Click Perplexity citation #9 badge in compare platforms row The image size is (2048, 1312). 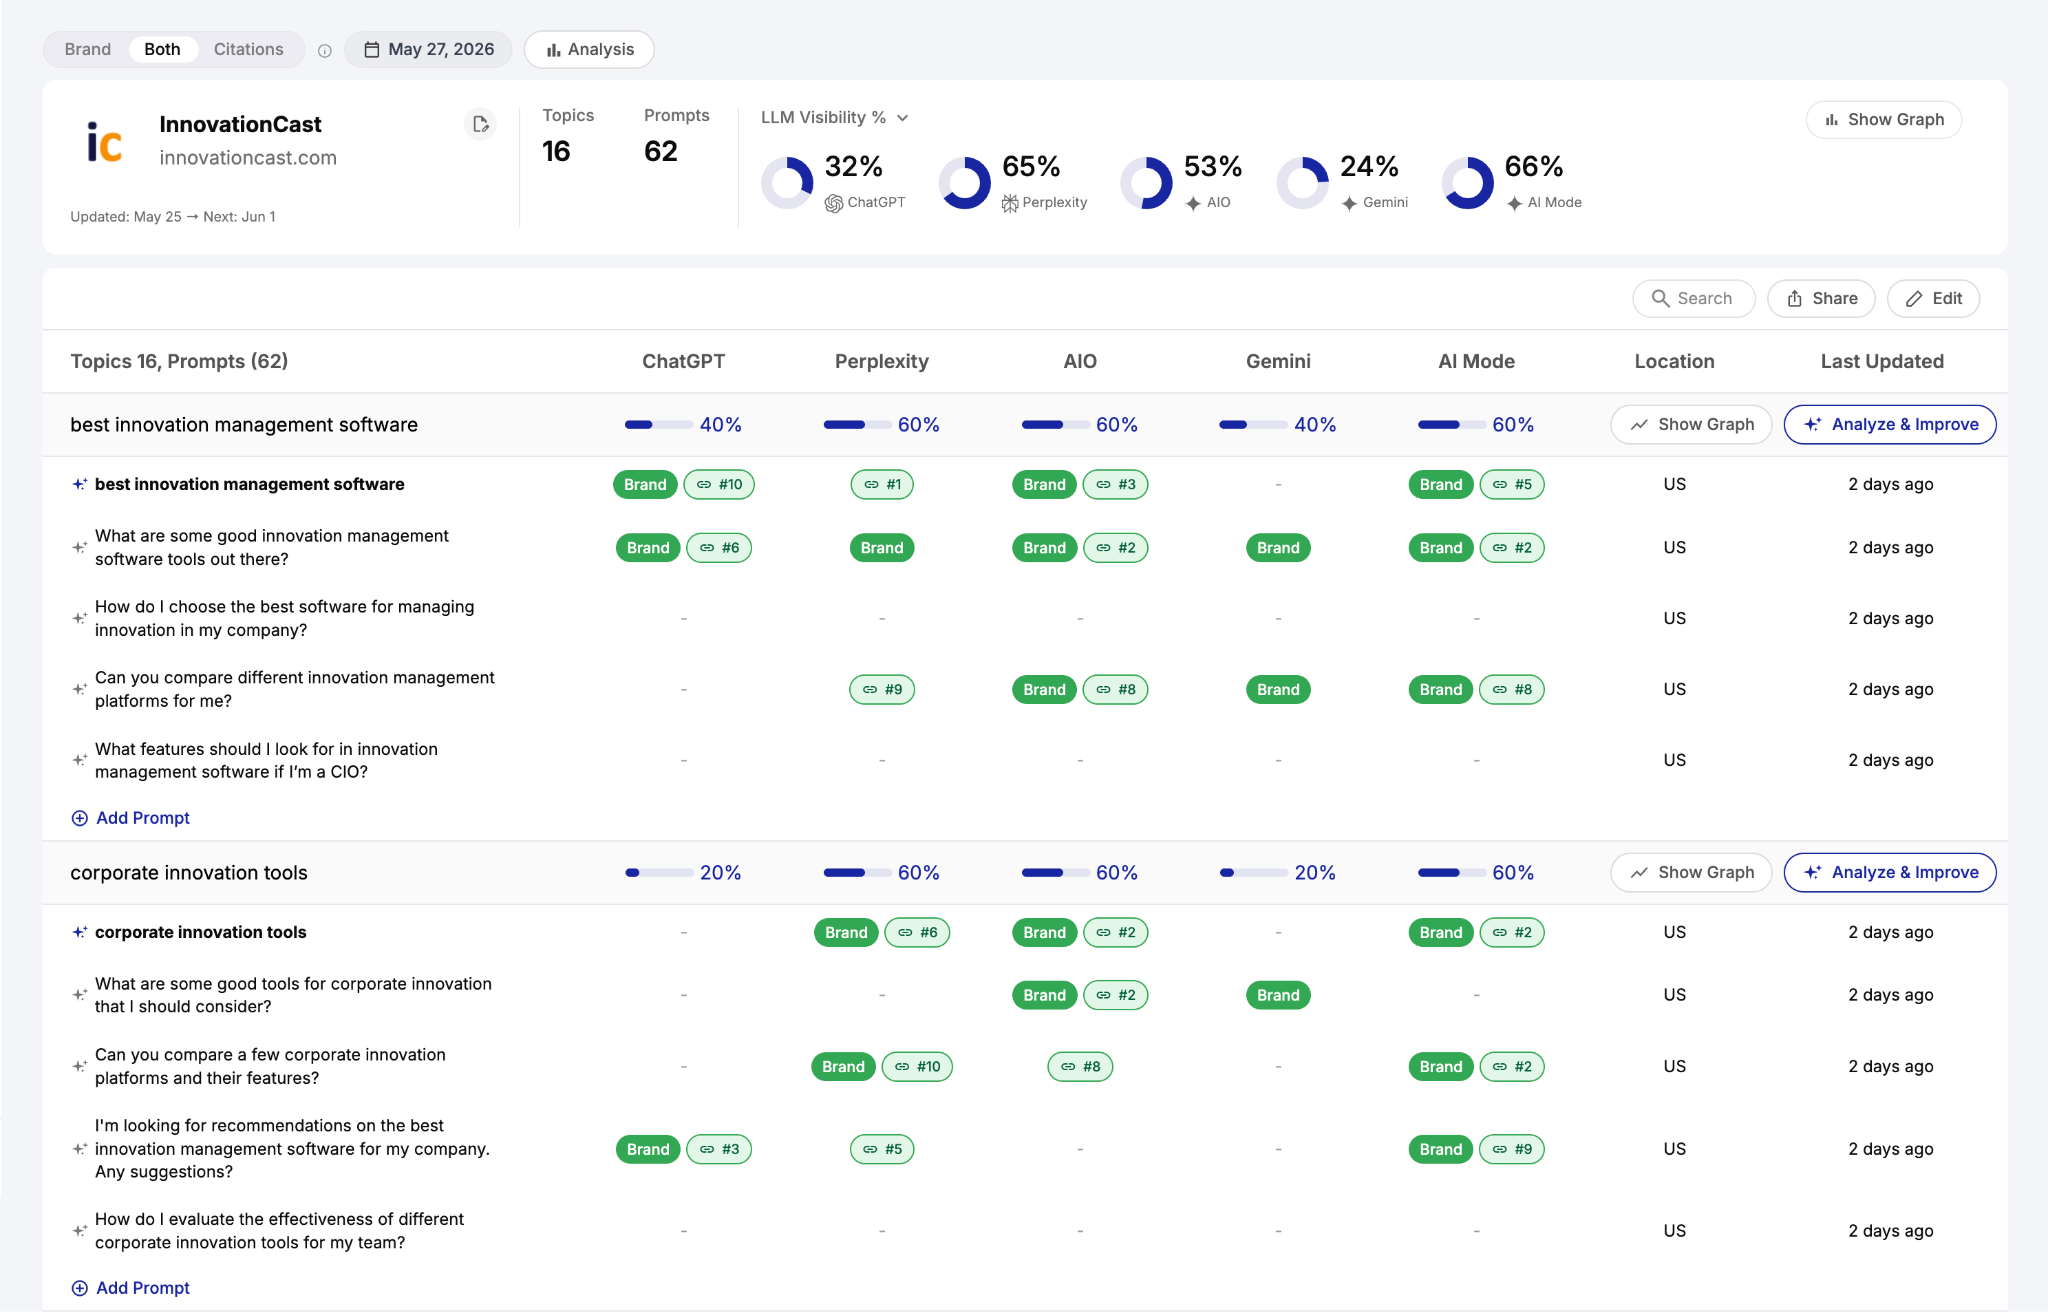click(882, 690)
